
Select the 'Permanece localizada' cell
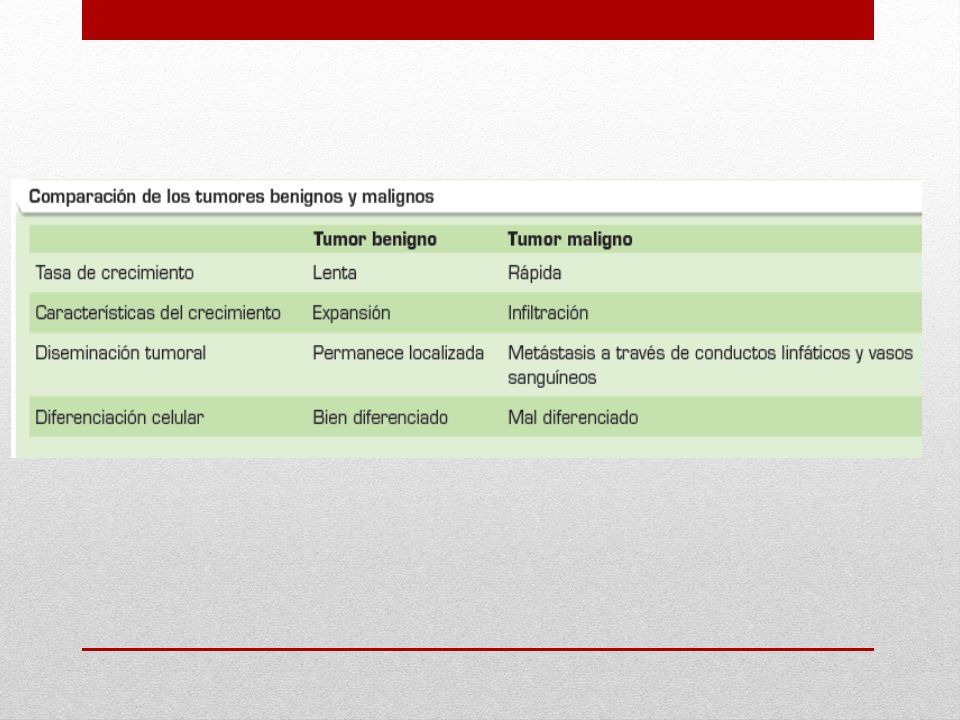click(x=399, y=353)
